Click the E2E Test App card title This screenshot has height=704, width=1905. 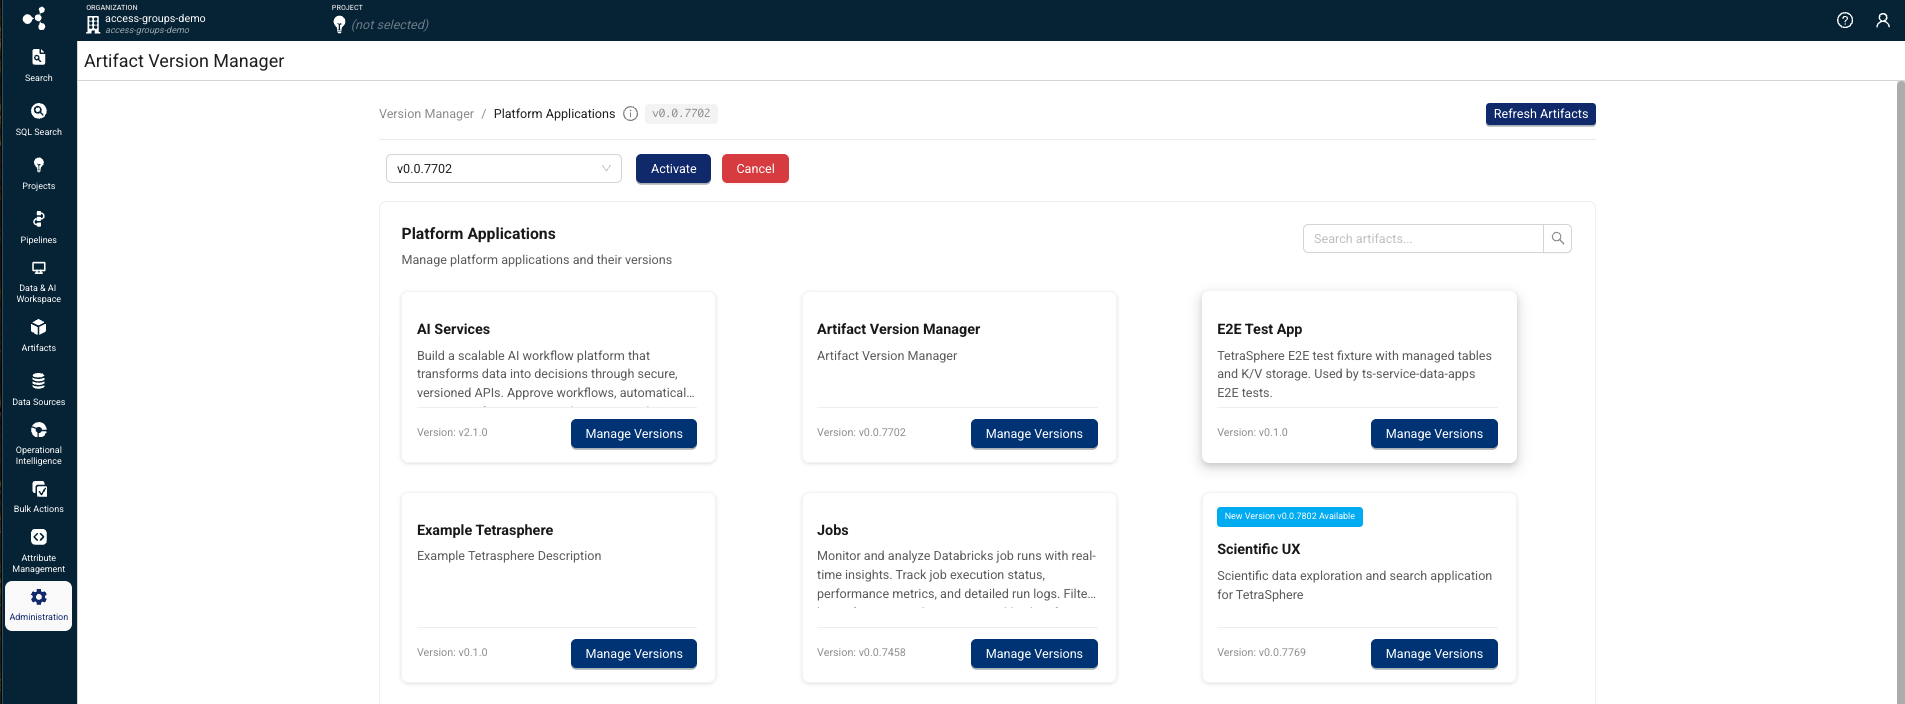tap(1259, 329)
